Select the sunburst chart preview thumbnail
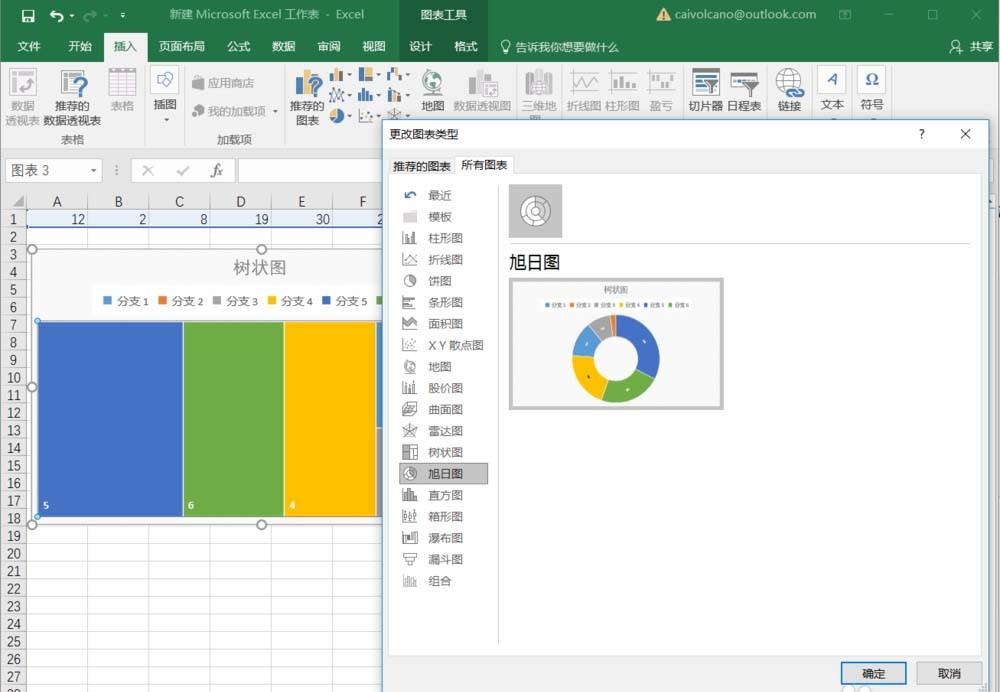Viewport: 1000px width, 692px height. click(615, 345)
